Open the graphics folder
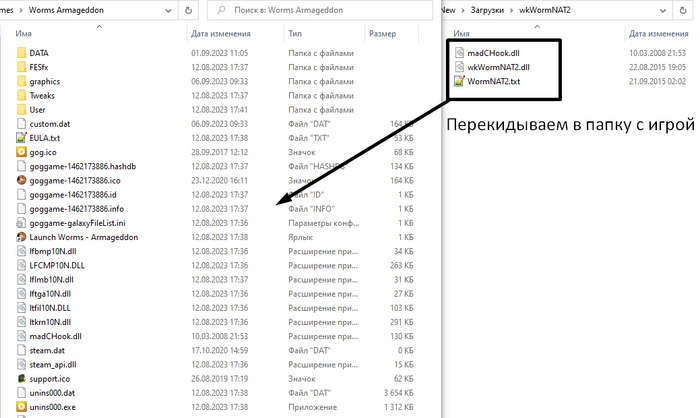 tap(45, 81)
